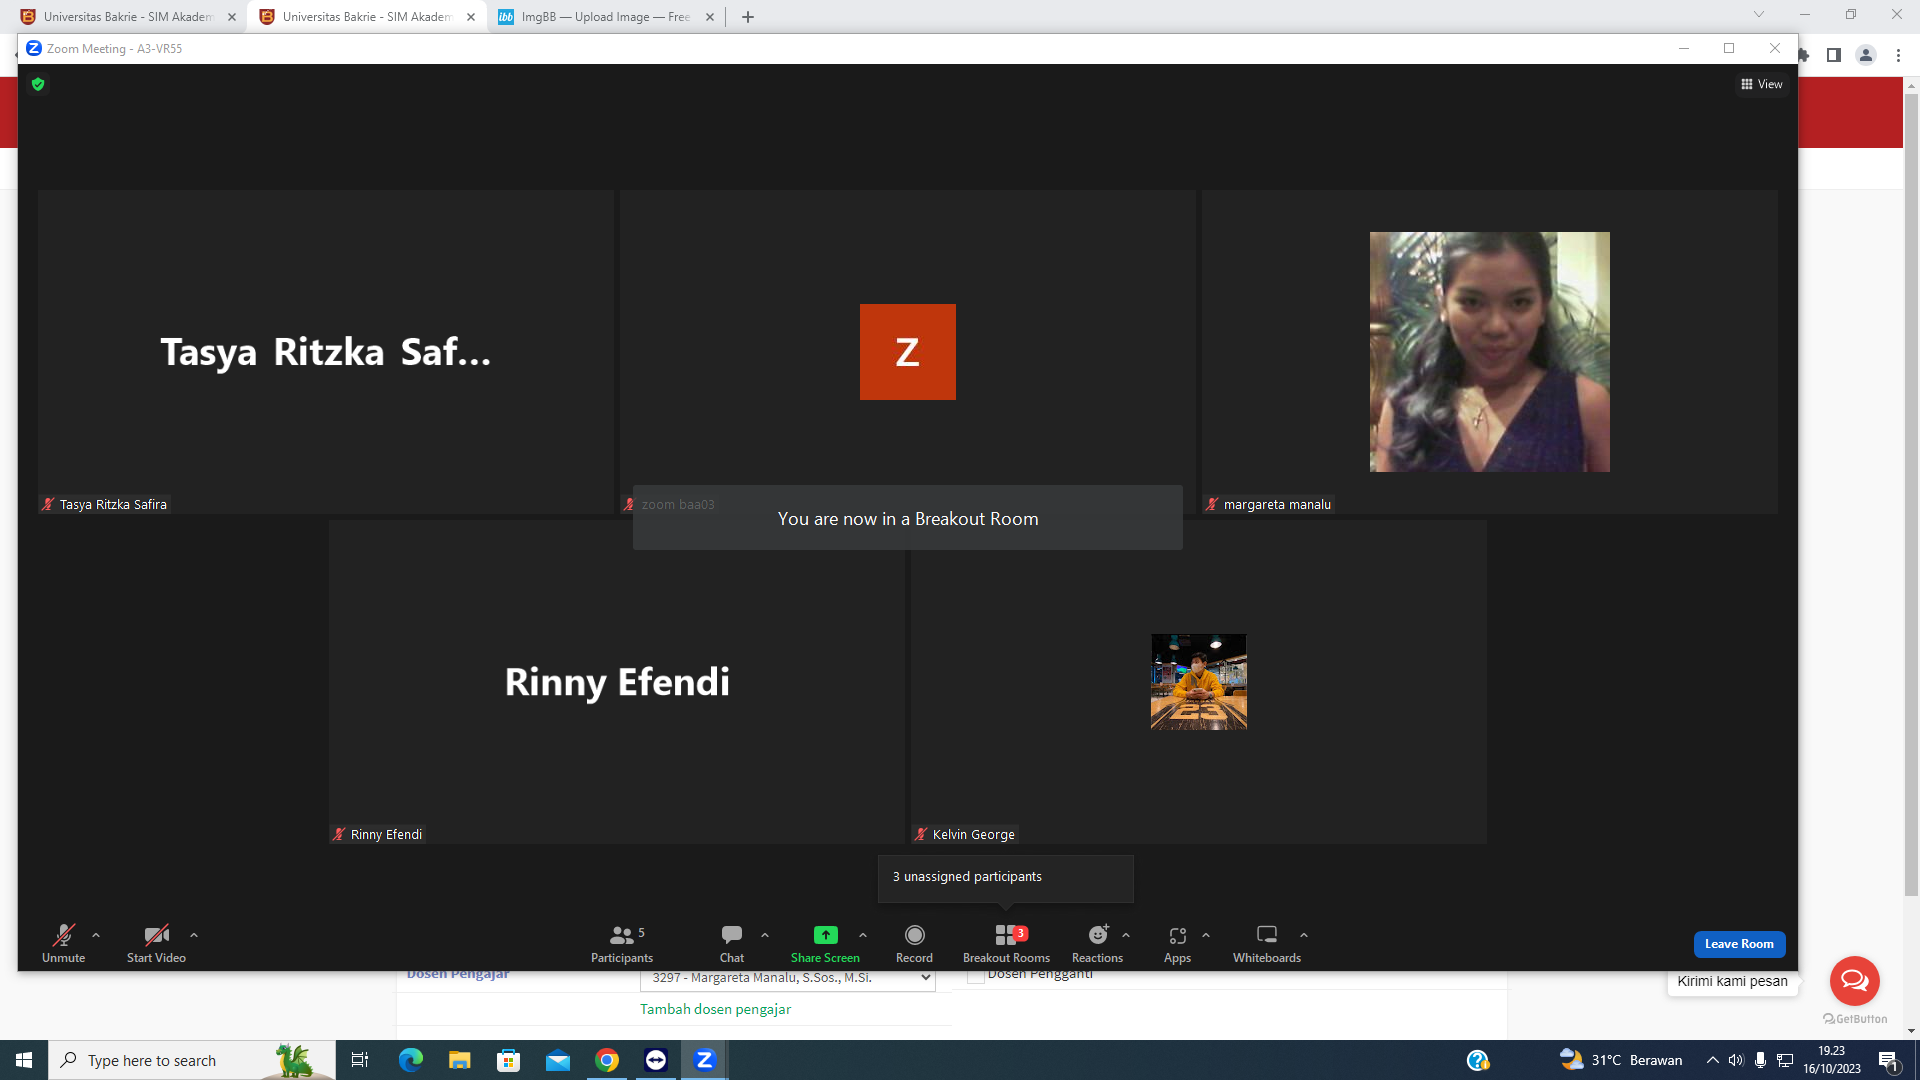Expand chat options arrow
This screenshot has width=1920, height=1080.
tap(765, 935)
